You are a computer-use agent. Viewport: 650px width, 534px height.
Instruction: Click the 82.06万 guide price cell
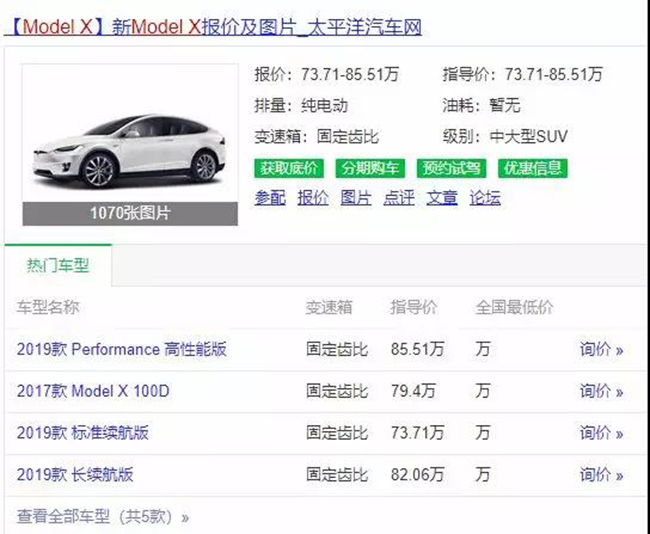pyautogui.click(x=417, y=475)
